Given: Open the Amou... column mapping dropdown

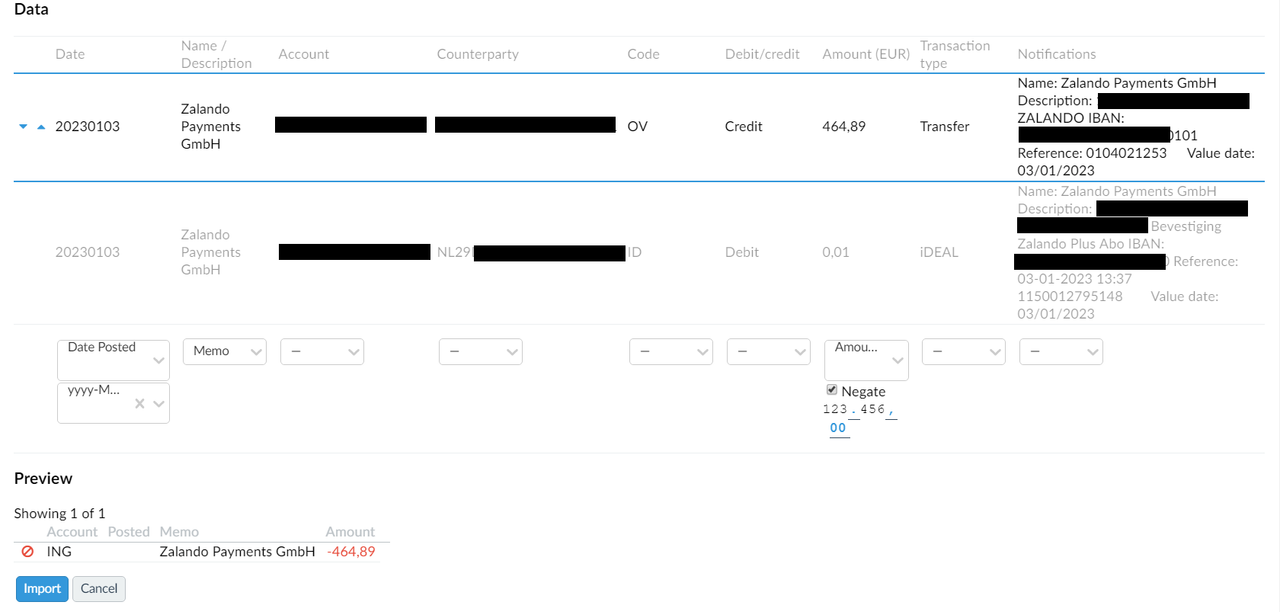Looking at the screenshot, I should click(866, 360).
